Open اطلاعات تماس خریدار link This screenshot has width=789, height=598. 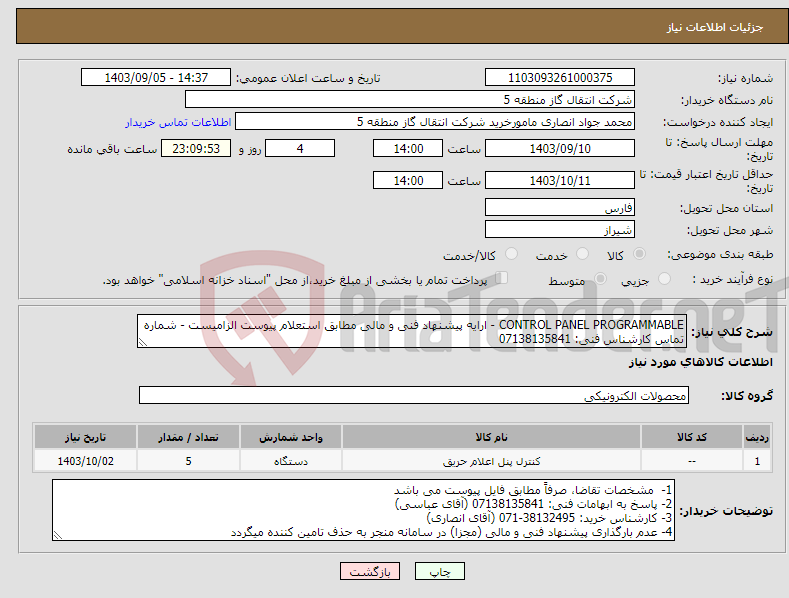[x=178, y=122]
